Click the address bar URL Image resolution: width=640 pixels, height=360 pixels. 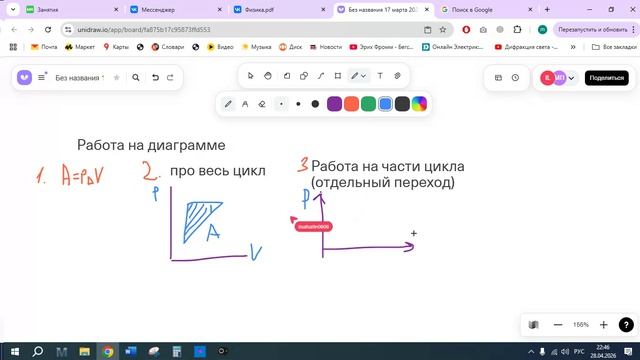(x=144, y=29)
